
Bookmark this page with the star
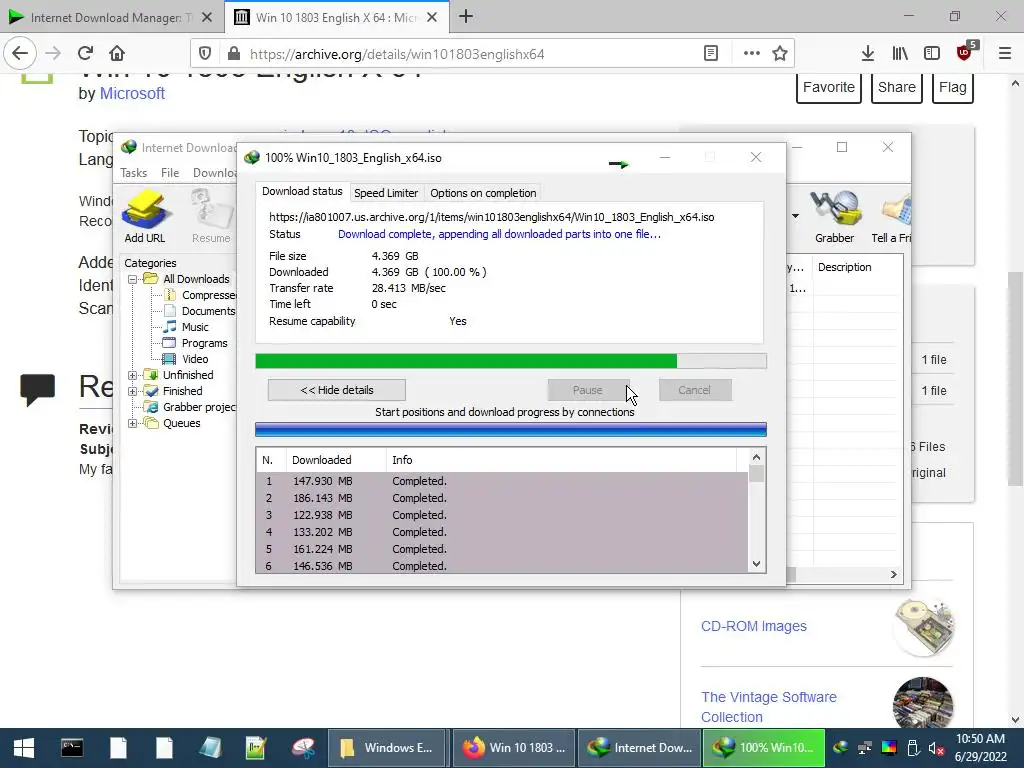tap(780, 54)
